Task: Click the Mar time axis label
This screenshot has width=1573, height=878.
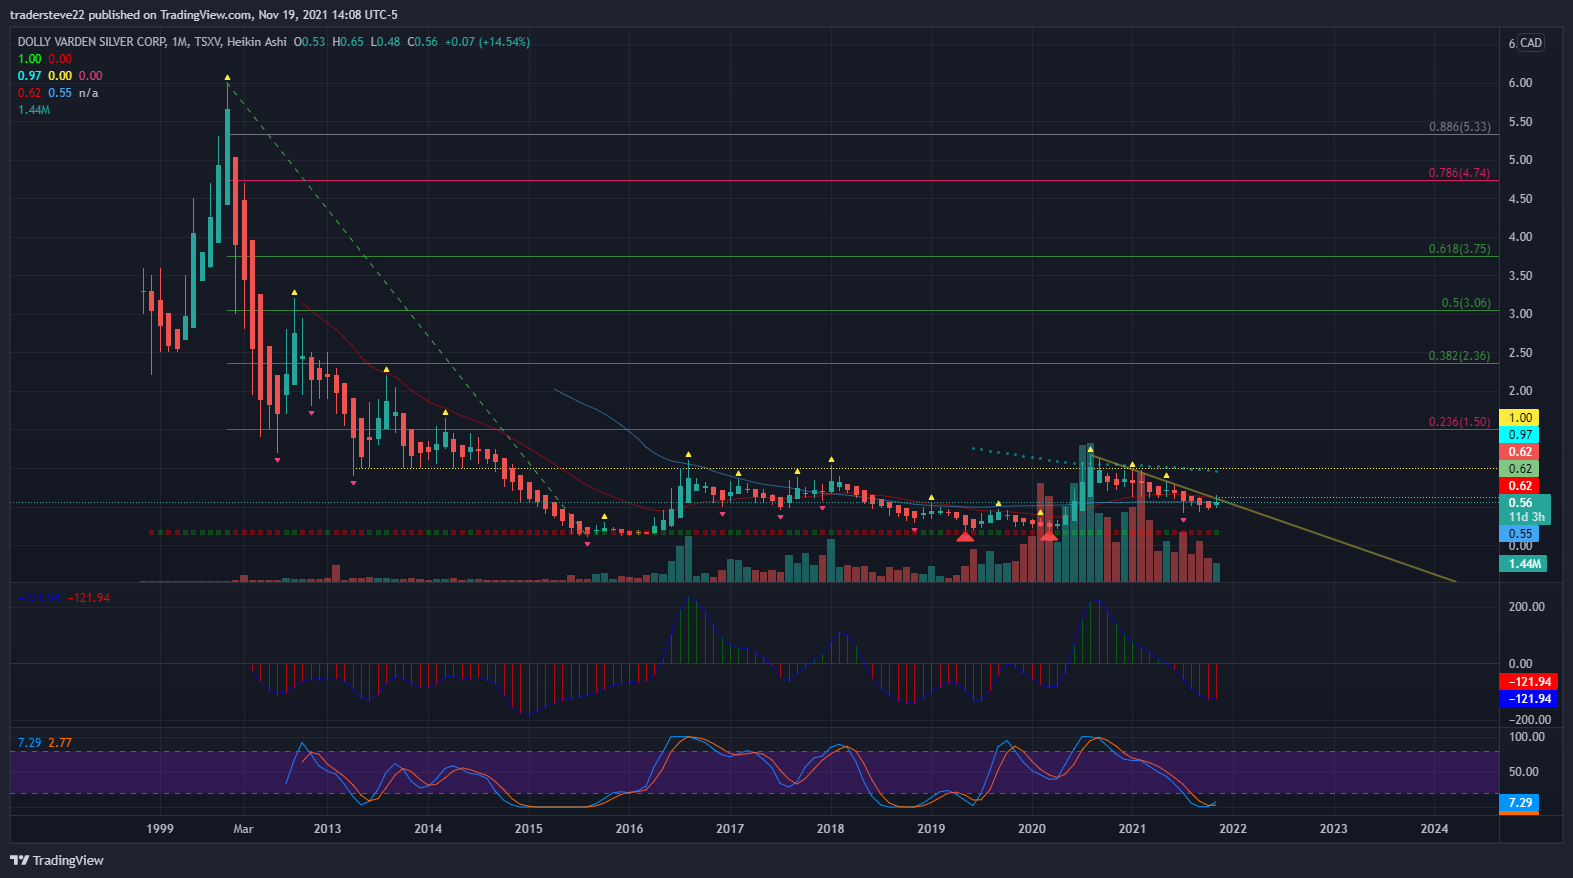Action: 243,829
